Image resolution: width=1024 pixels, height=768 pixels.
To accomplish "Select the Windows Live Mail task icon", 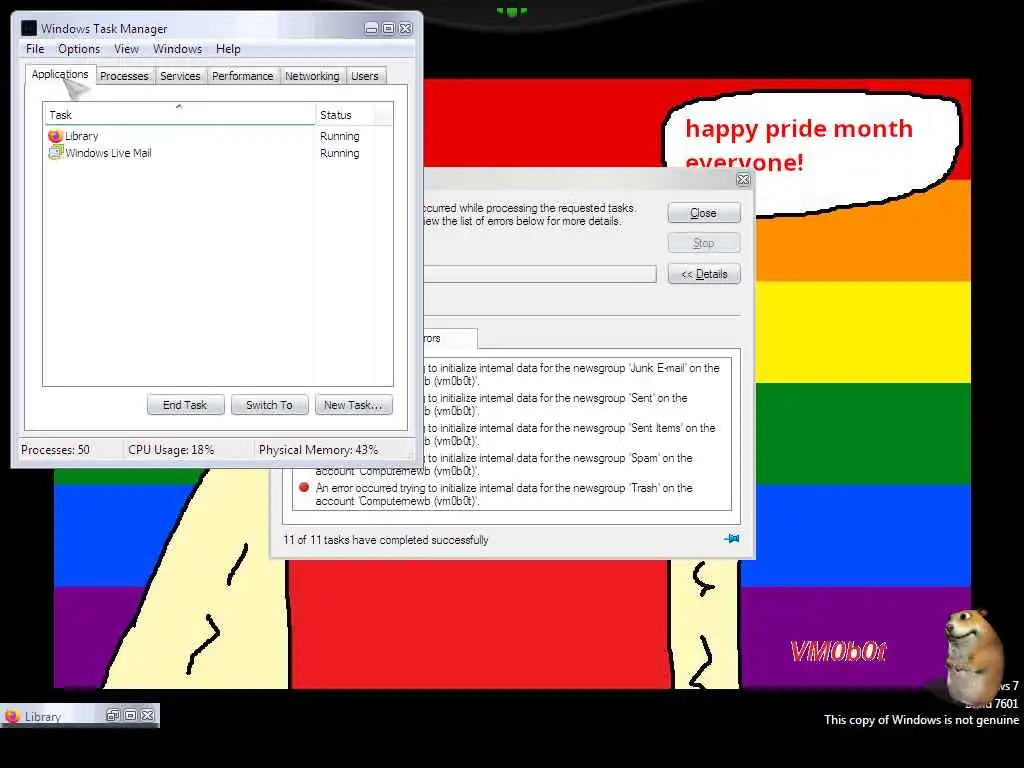I will (x=55, y=153).
